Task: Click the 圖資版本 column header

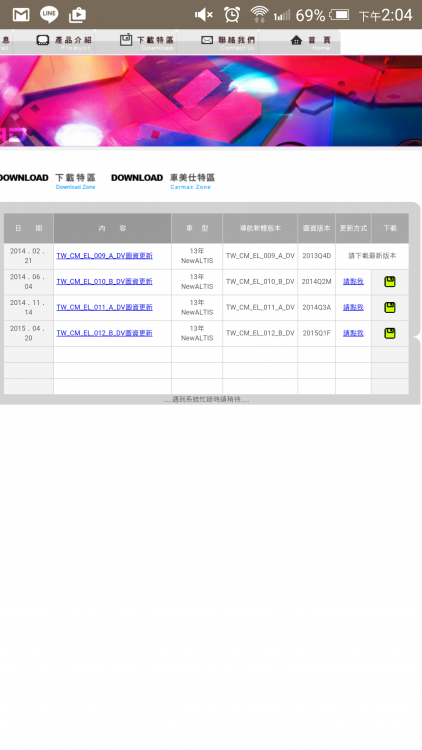Action: (x=316, y=228)
